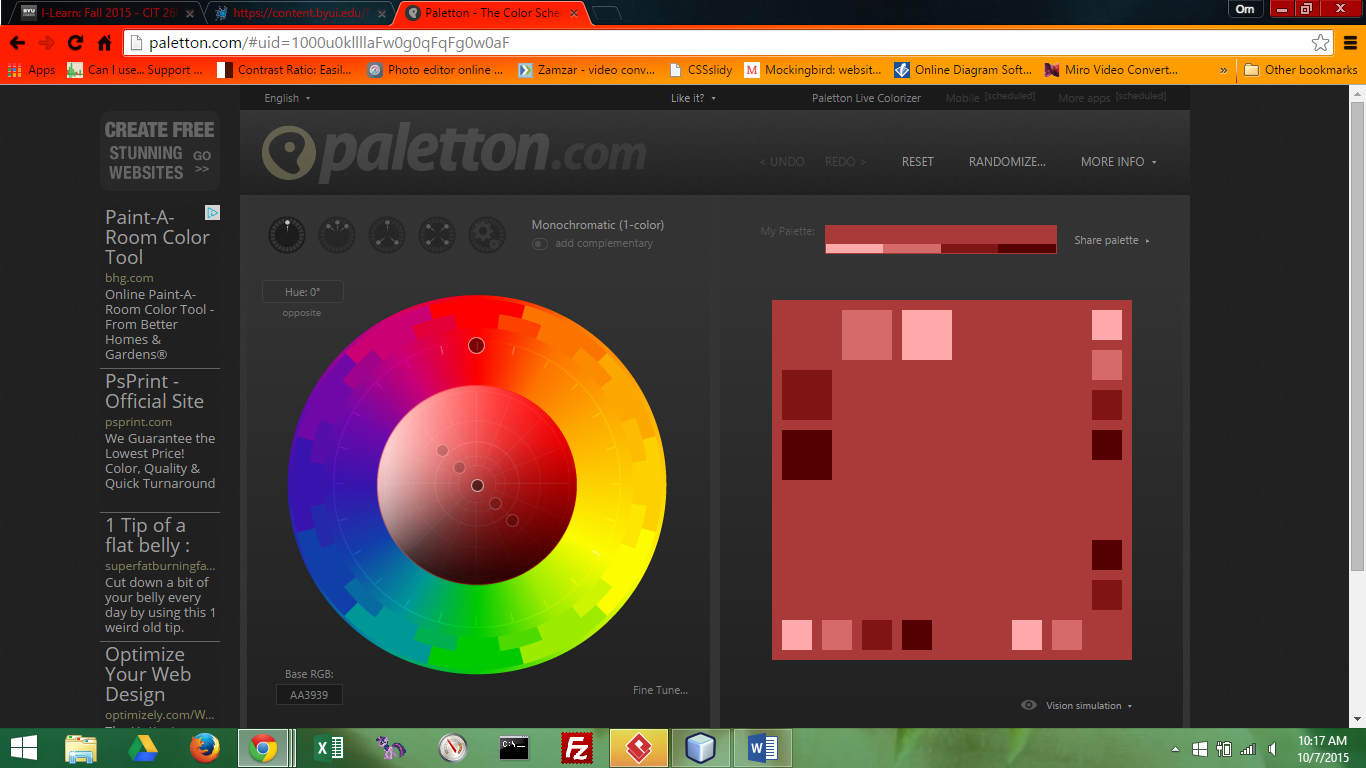Click the Hue: 0° field

coord(302,292)
